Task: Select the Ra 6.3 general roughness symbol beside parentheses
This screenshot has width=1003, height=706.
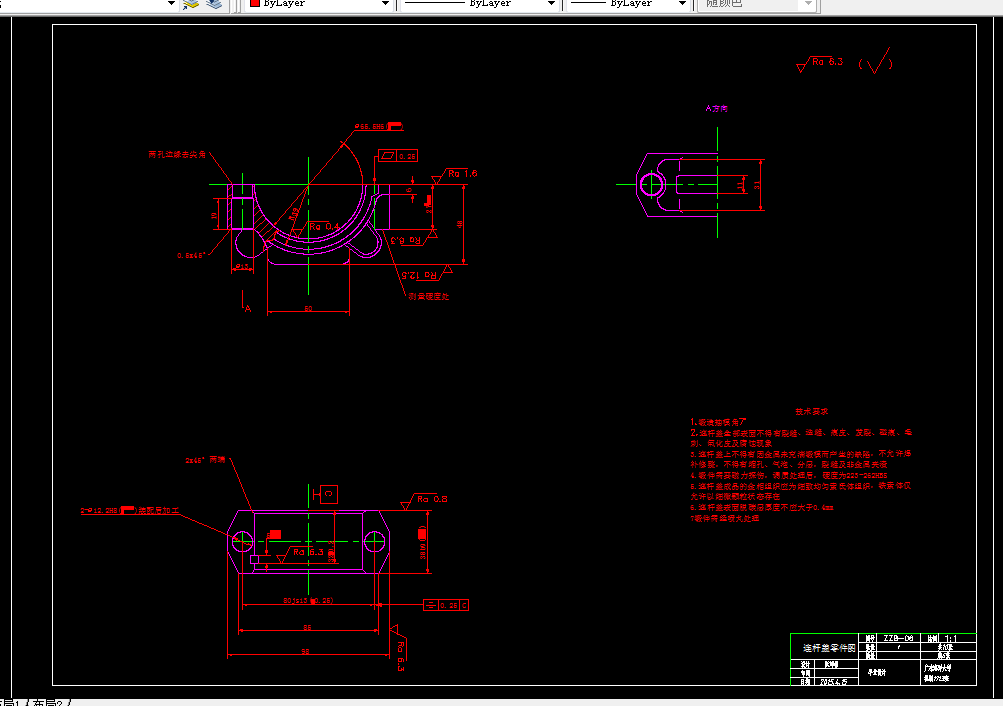Action: pyautogui.click(x=820, y=64)
